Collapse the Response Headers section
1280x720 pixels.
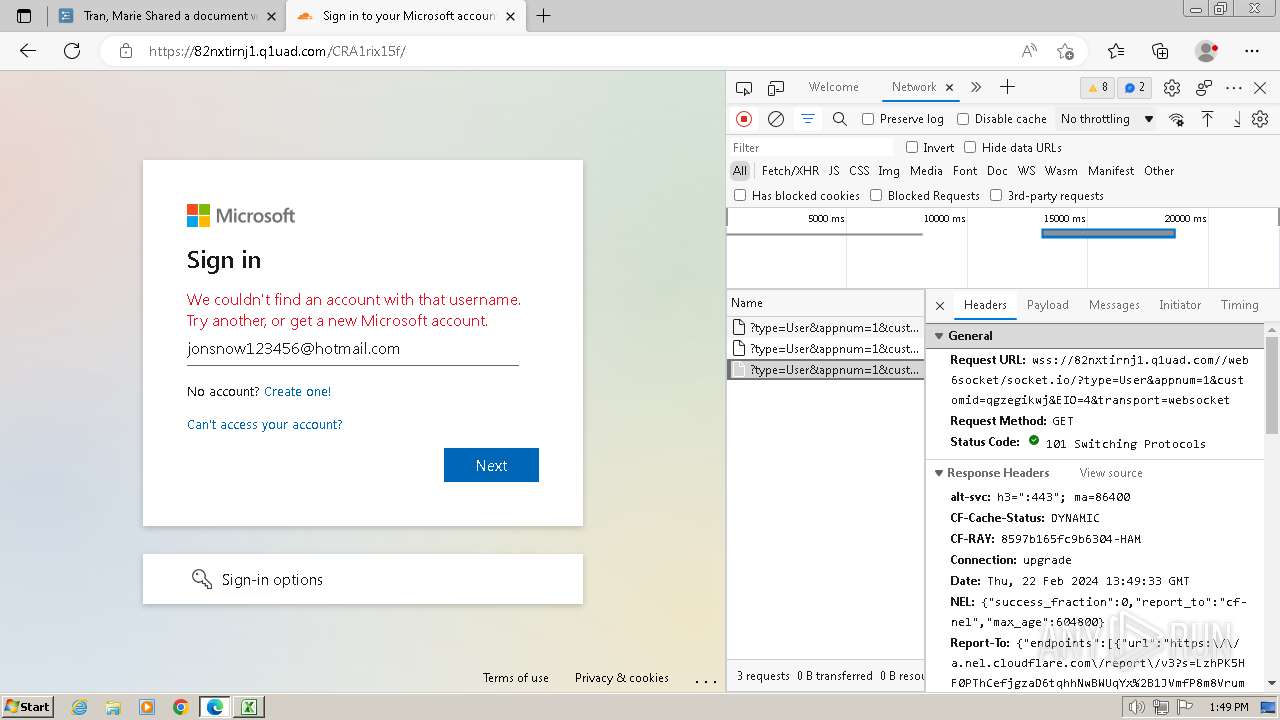(939, 473)
